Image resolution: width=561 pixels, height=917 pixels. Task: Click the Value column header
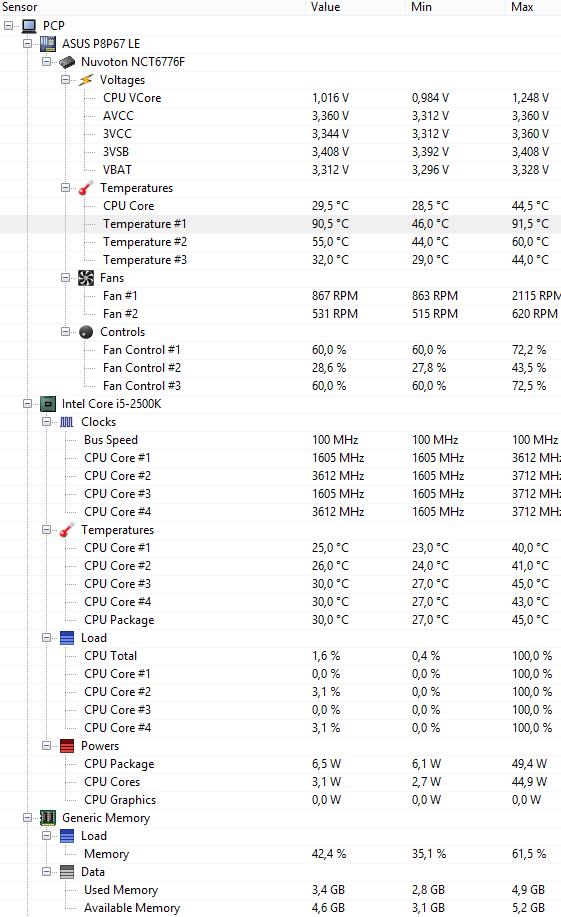(x=355, y=7)
